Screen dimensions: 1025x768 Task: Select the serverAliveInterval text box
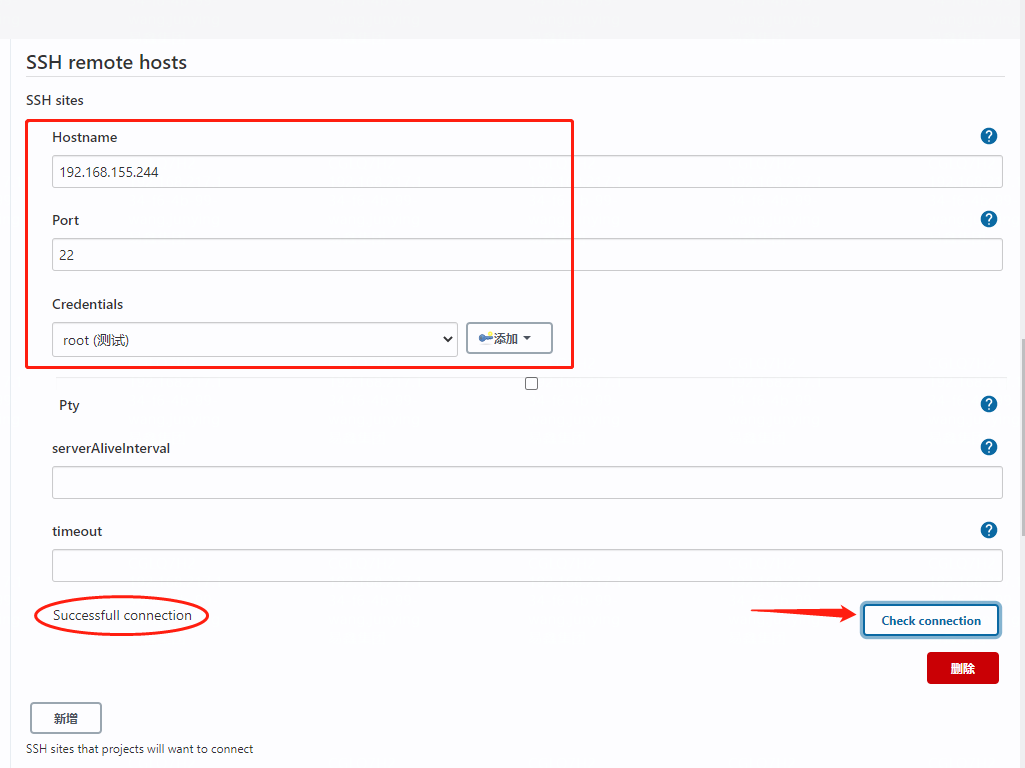(x=527, y=482)
